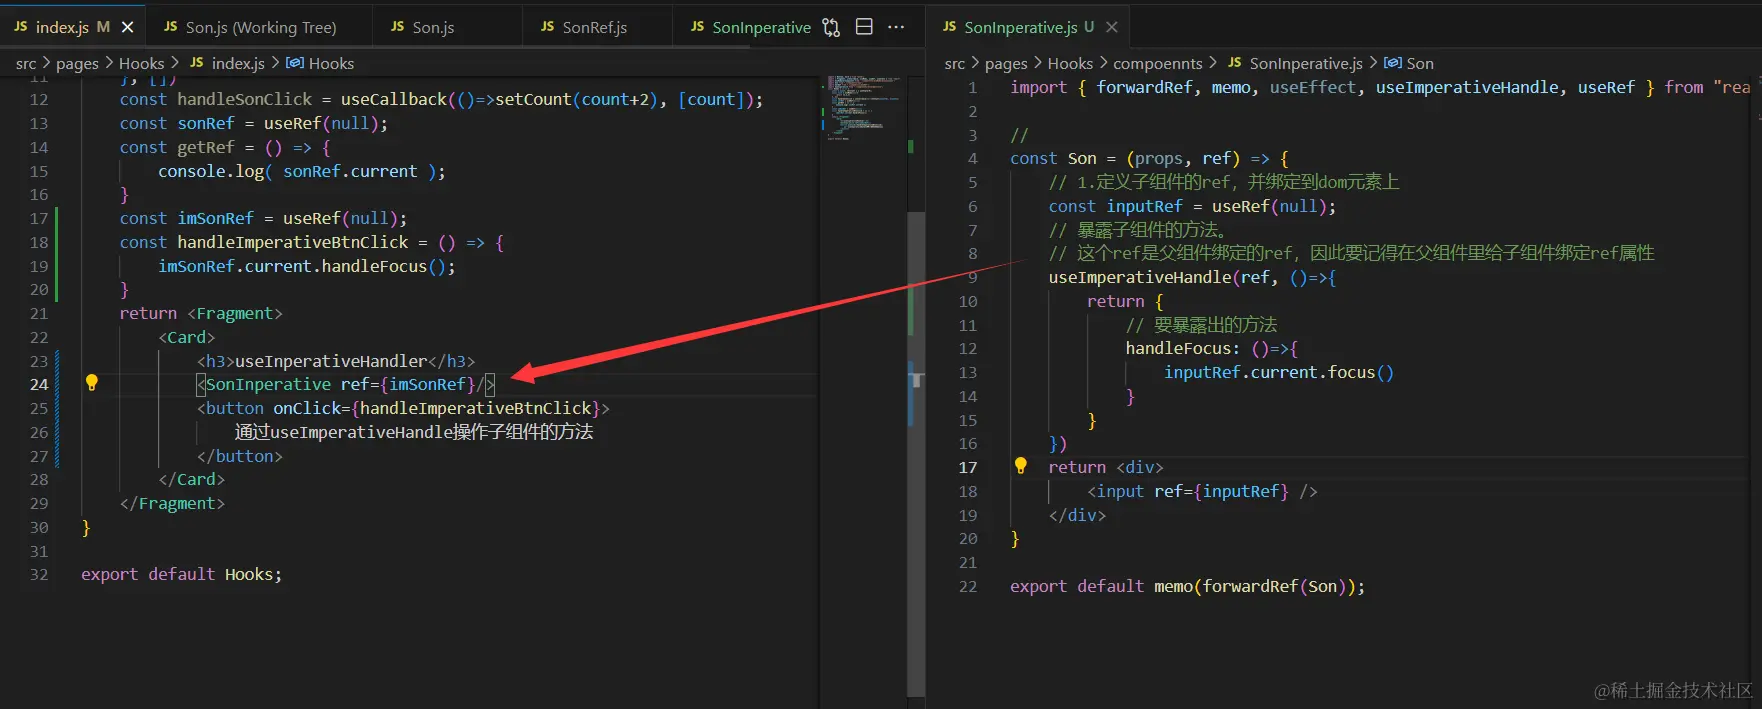
Task: Click line number 17 in SonInperative.js
Action: tap(968, 467)
